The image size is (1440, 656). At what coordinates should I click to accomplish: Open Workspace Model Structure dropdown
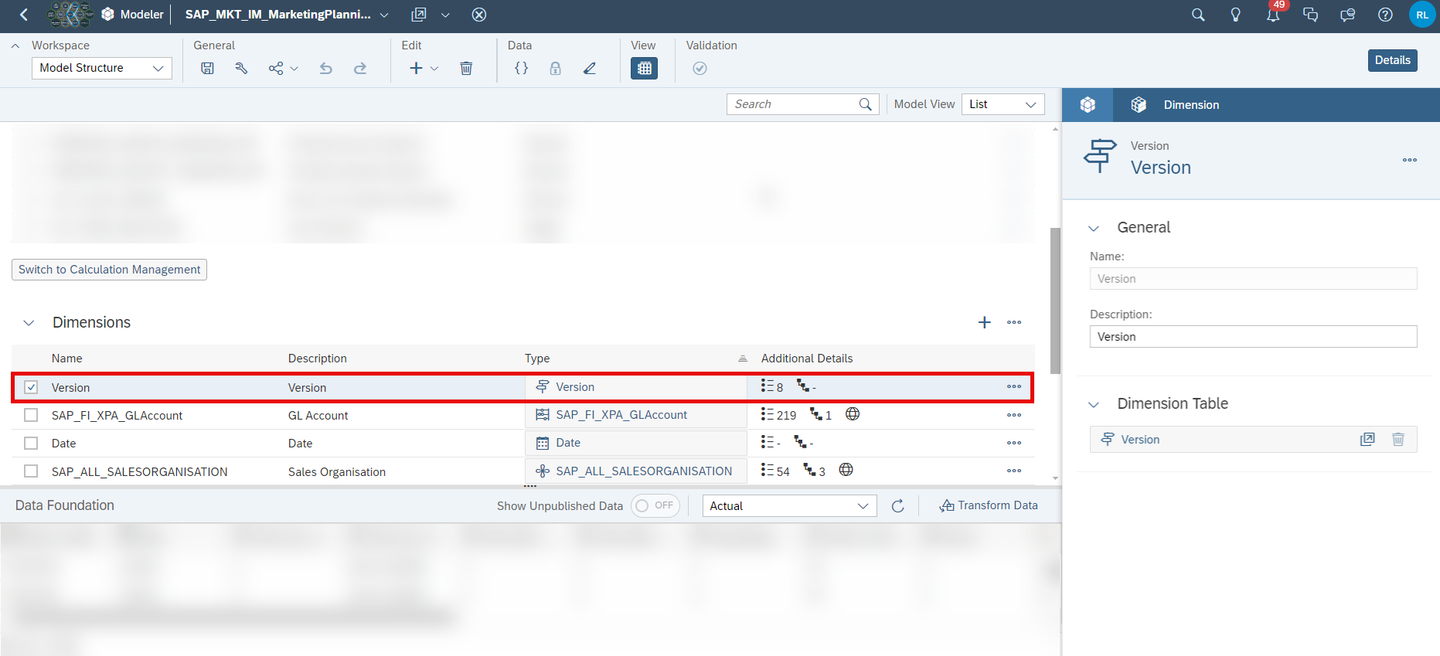(102, 68)
